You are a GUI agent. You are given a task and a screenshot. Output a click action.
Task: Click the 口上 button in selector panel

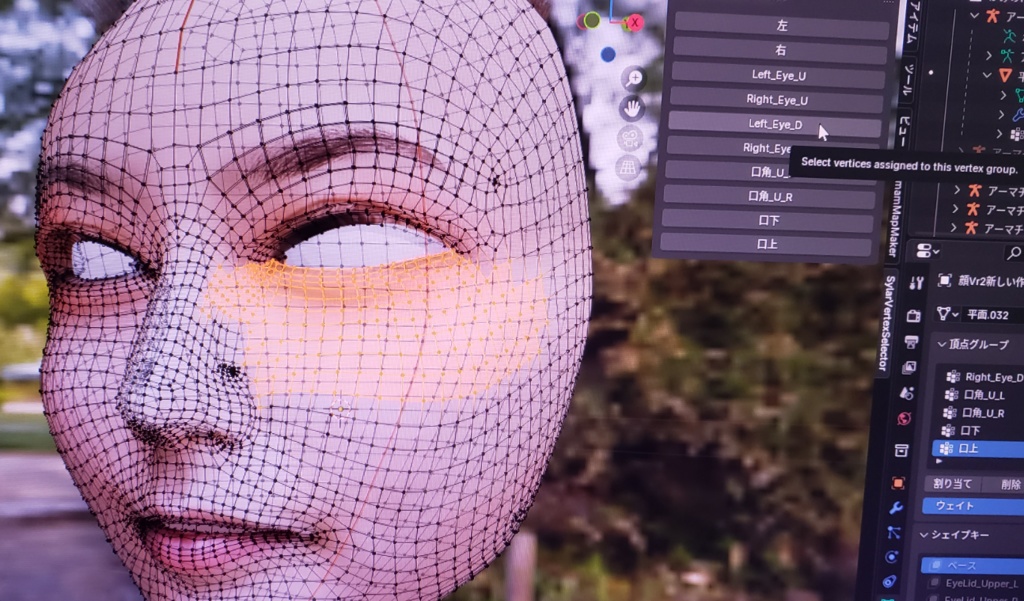click(766, 244)
